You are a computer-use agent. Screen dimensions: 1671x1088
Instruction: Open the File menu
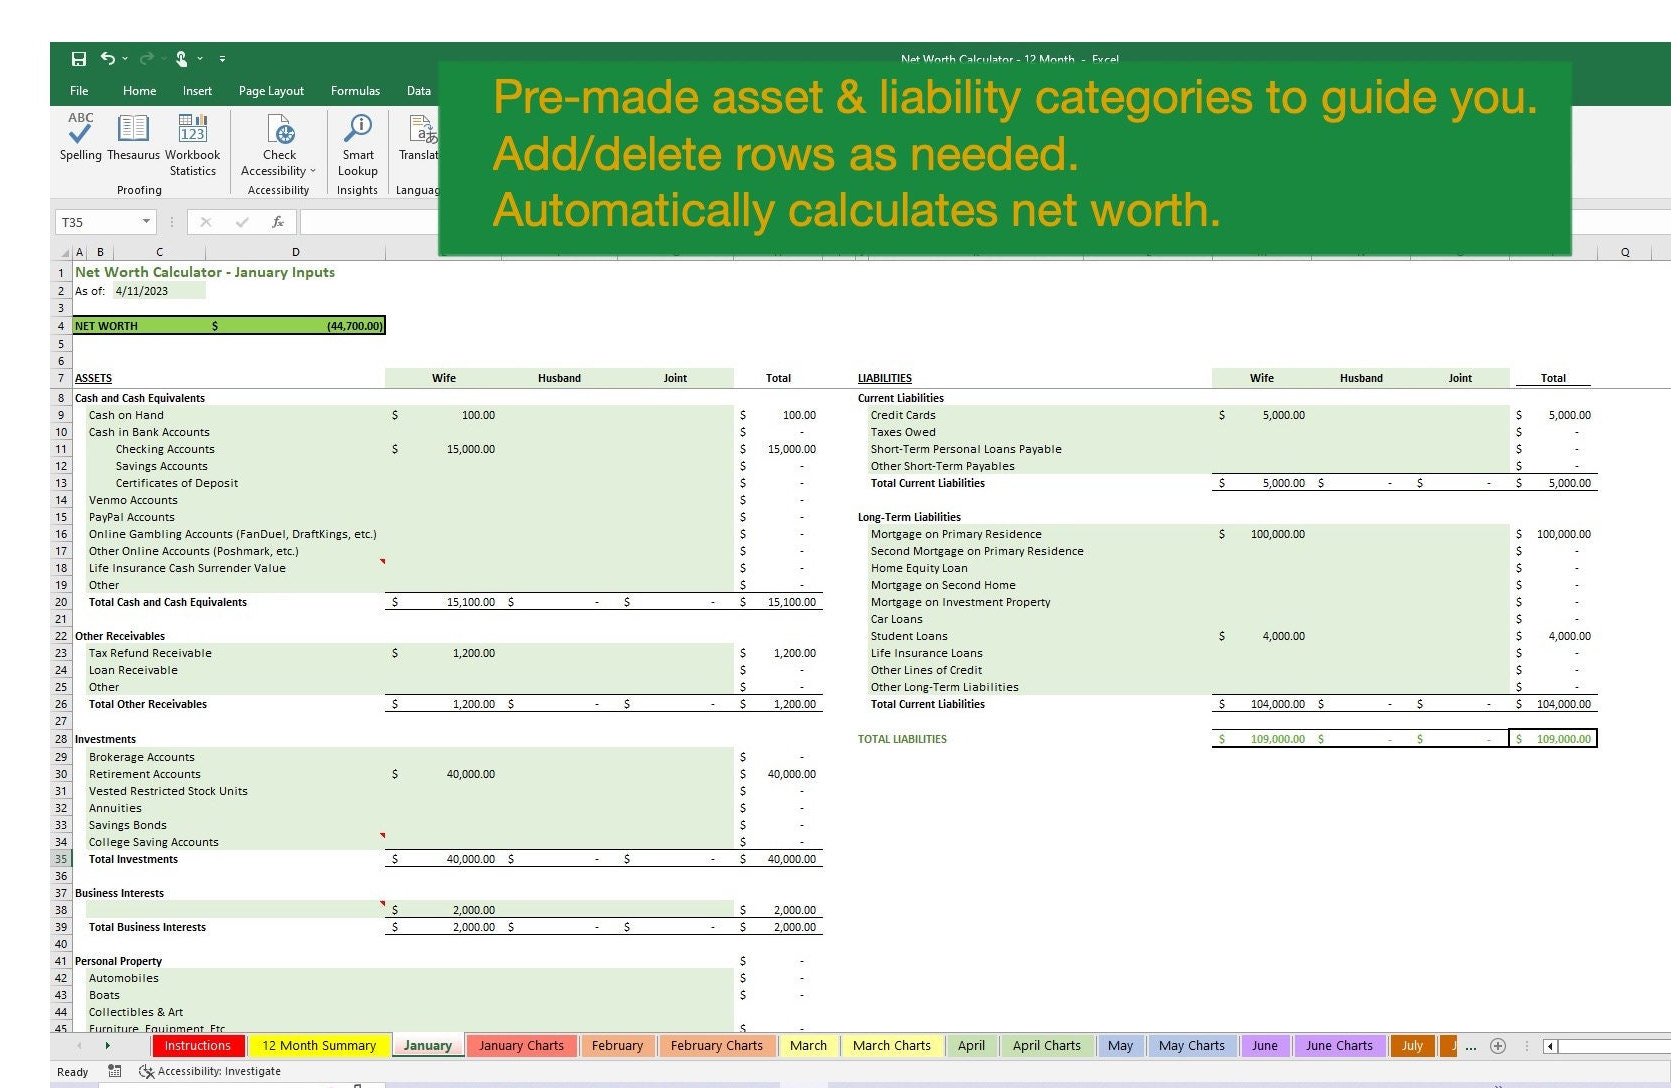pyautogui.click(x=79, y=90)
